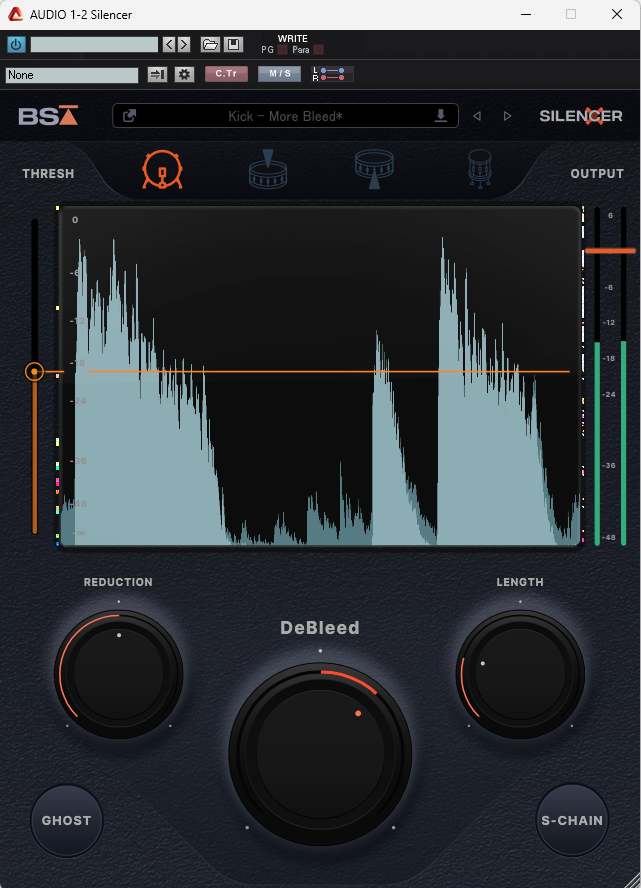Click the THRESH label
This screenshot has height=888, width=641.
48,174
